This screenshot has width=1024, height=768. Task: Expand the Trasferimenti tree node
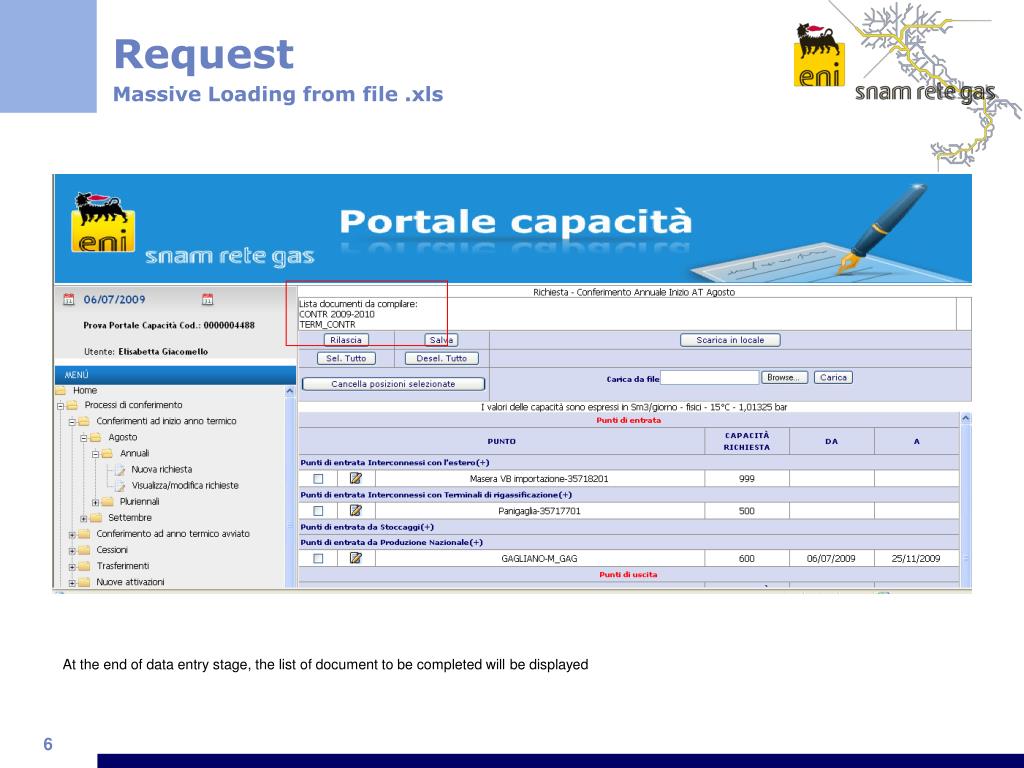point(72,567)
